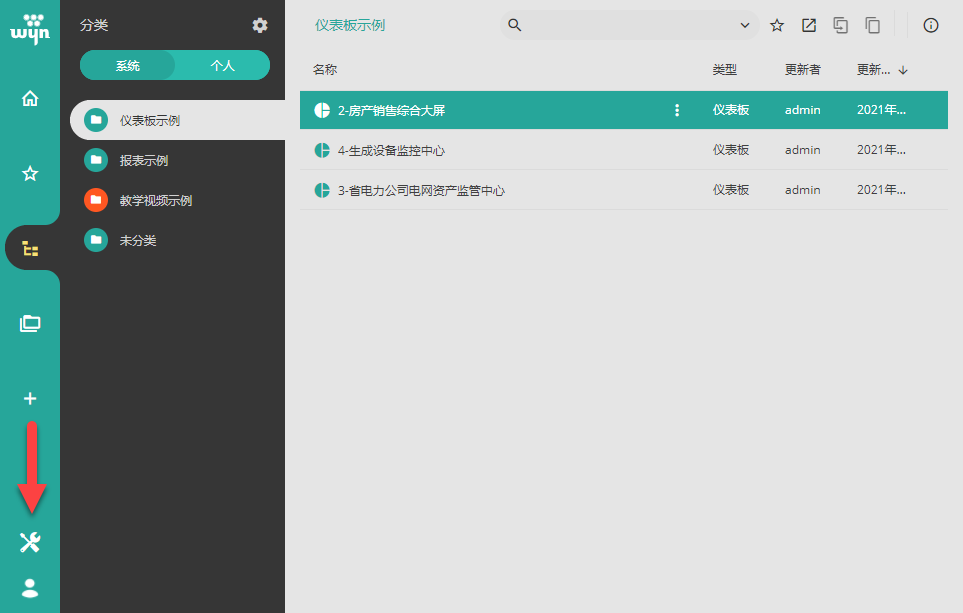The image size is (963, 613).
Task: Expand the search box dropdown arrow
Action: 744,25
